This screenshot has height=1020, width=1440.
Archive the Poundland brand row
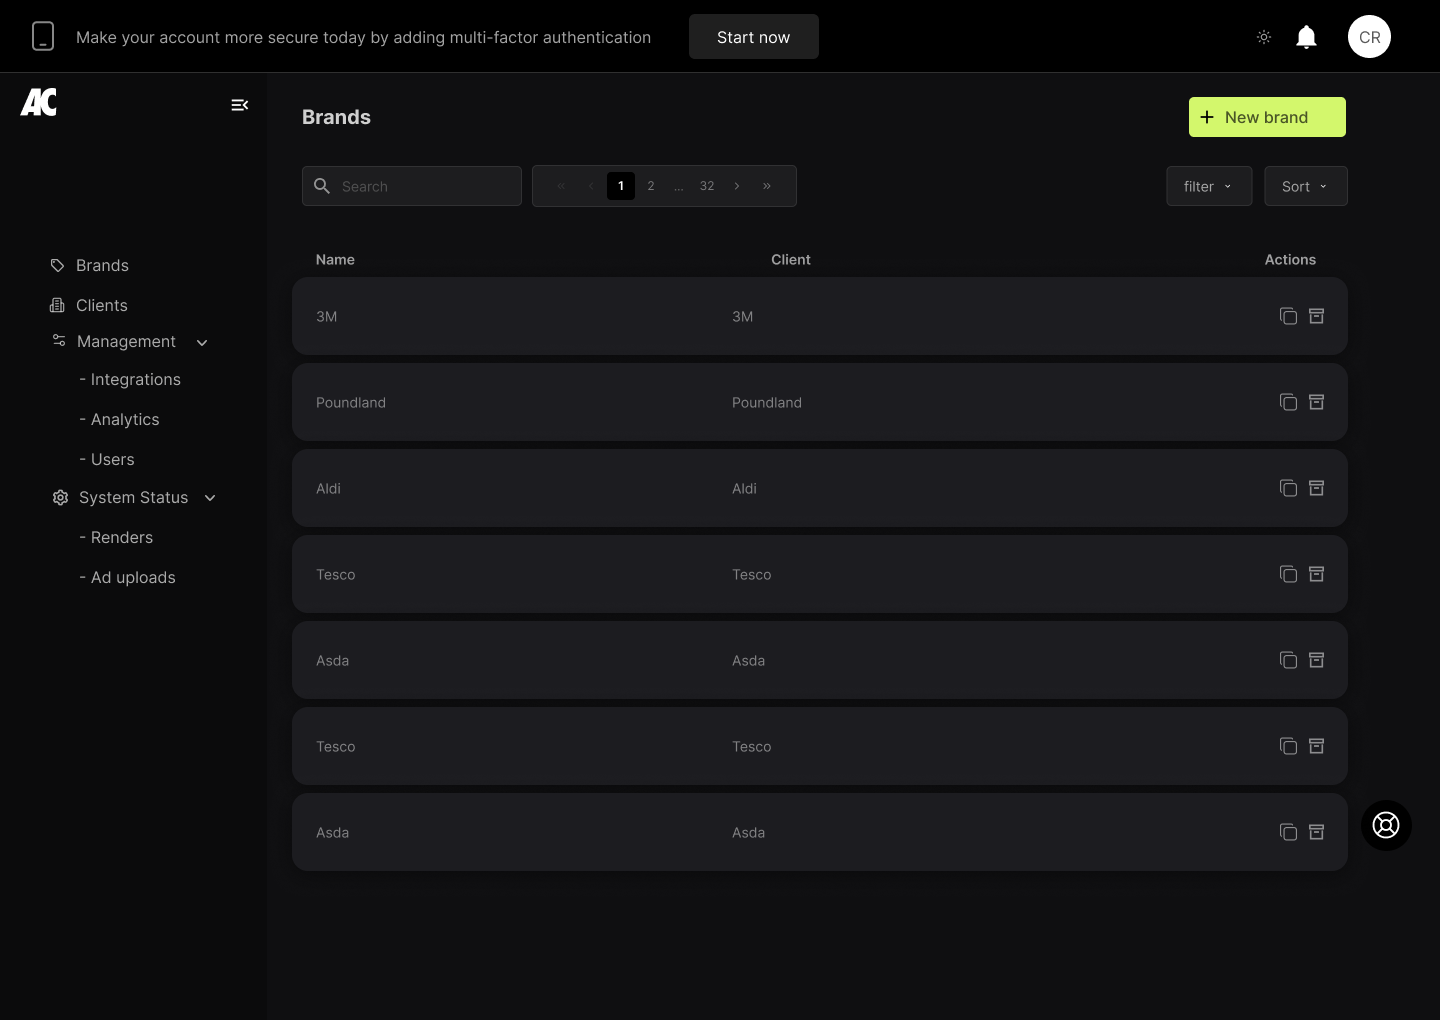point(1317,402)
